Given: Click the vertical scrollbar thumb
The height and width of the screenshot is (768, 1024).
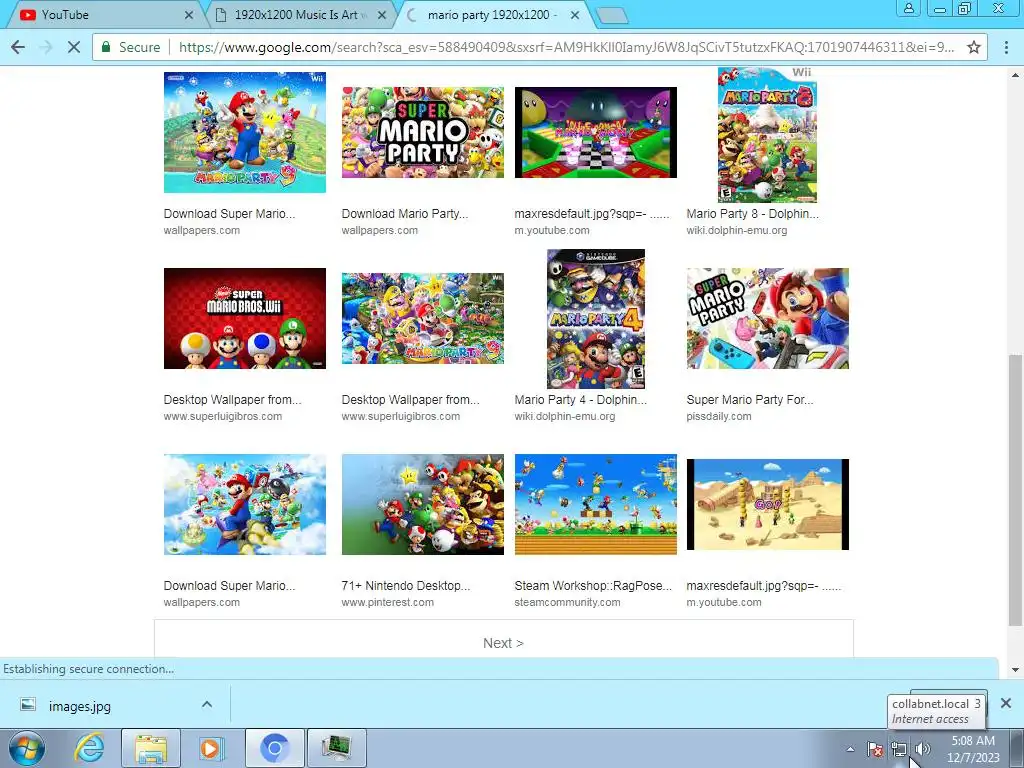Looking at the screenshot, I should point(1016,490).
